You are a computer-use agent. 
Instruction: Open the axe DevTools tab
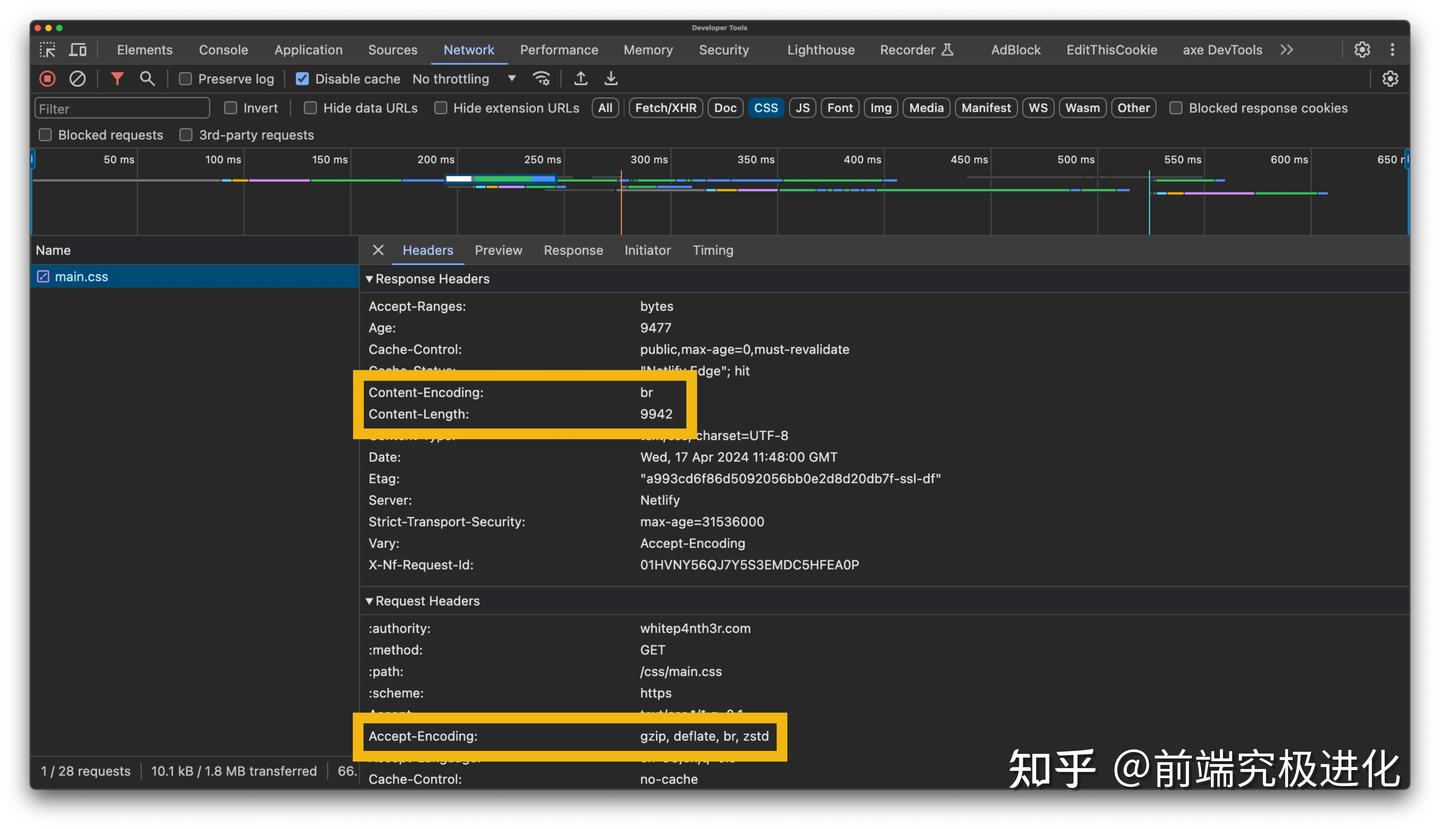click(x=1222, y=50)
